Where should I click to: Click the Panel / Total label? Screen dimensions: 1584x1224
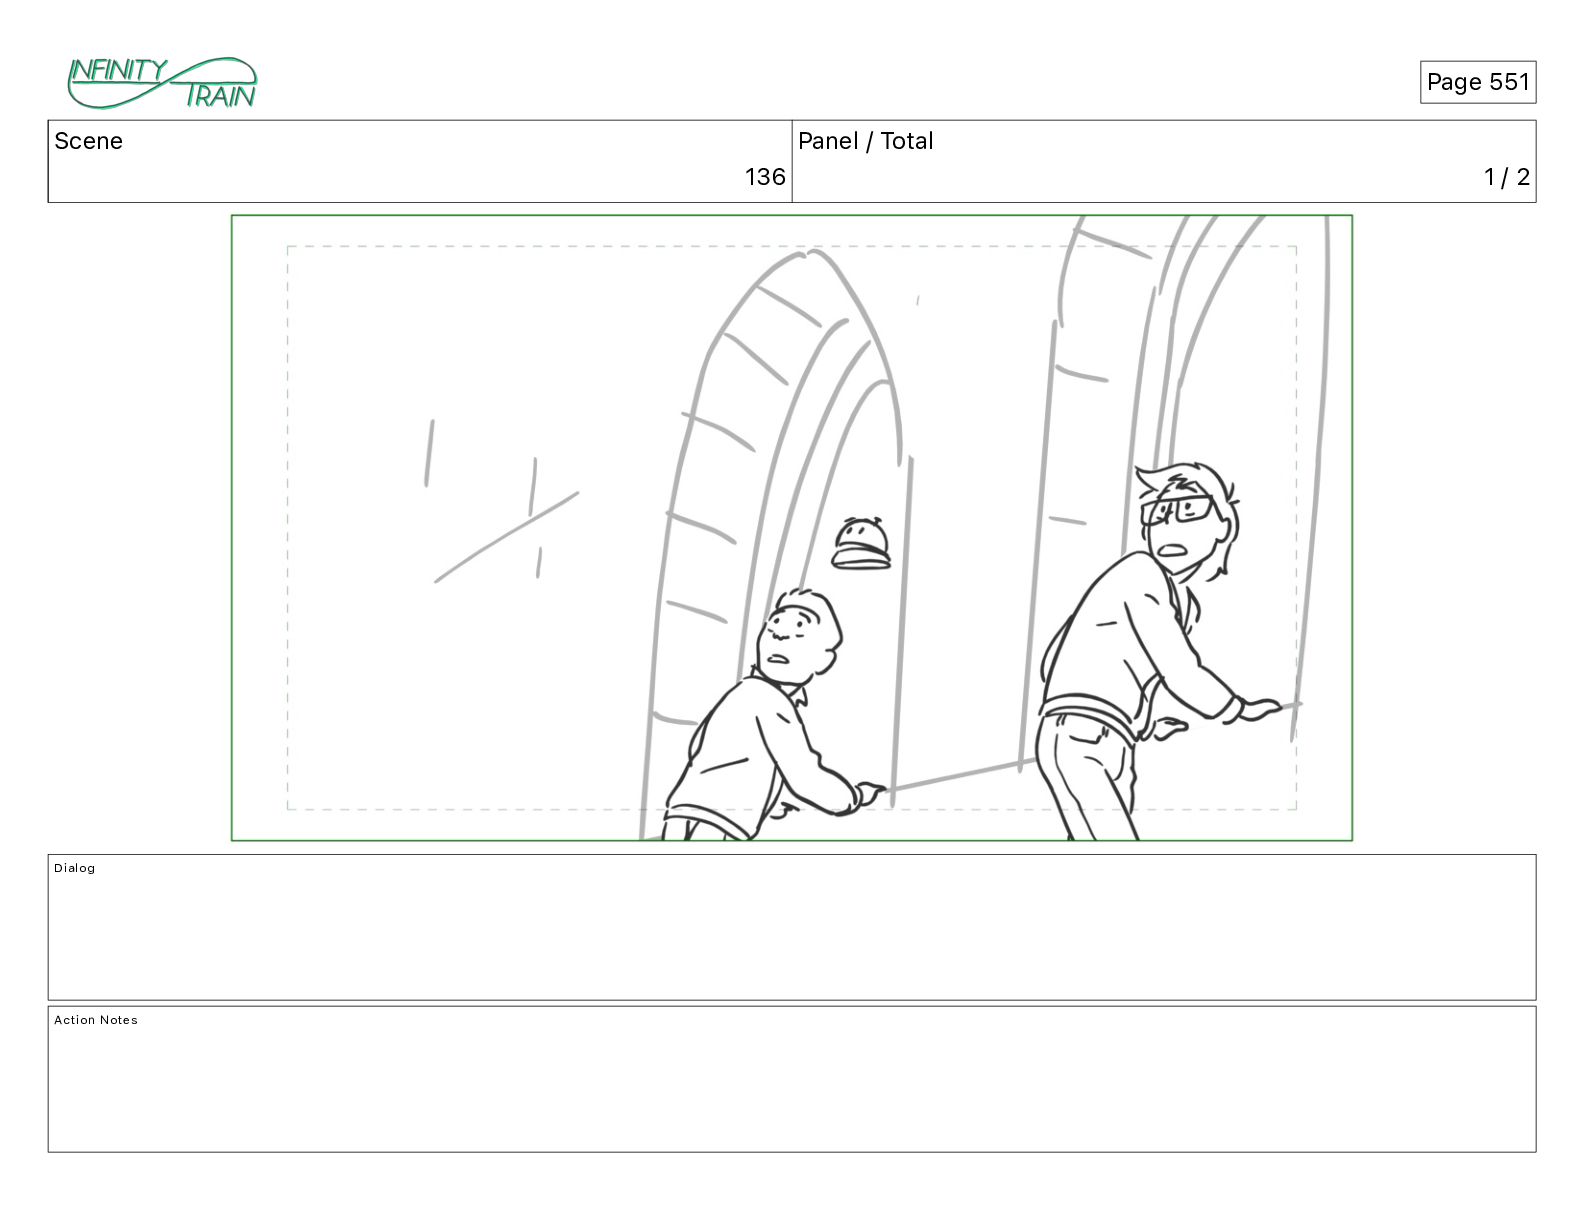(865, 141)
